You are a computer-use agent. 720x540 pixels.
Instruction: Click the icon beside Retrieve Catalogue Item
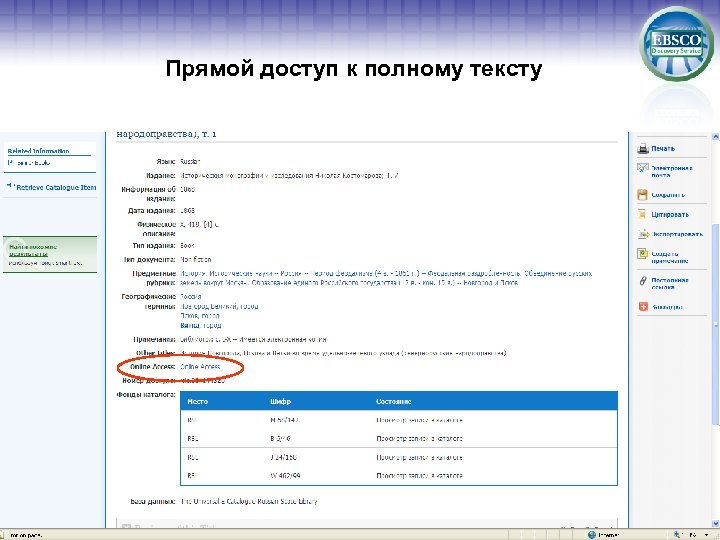pos(9,186)
